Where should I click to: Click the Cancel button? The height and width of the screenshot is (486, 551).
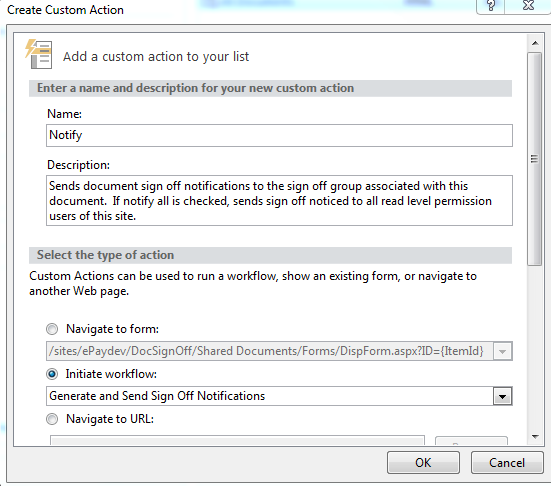tap(507, 462)
